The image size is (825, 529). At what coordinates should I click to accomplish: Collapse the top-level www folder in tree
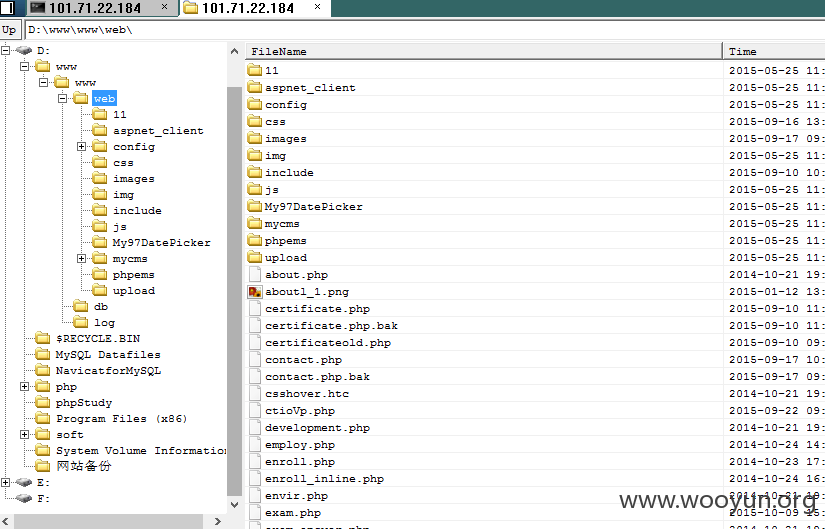[24, 66]
